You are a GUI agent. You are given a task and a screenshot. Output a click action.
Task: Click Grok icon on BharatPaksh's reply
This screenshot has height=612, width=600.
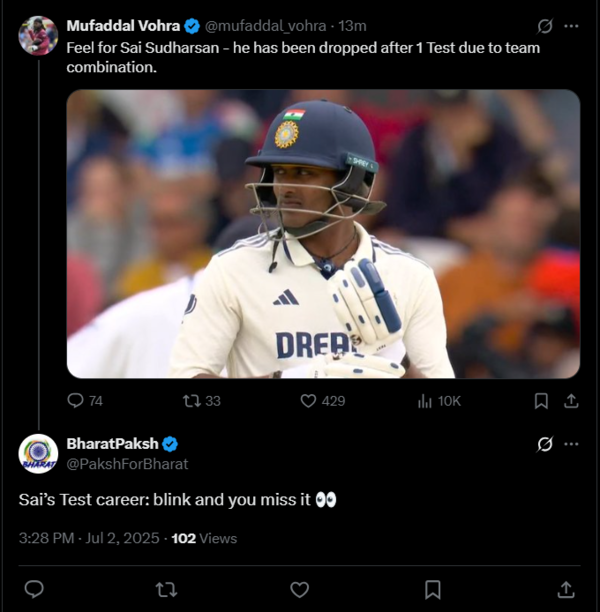pos(545,444)
